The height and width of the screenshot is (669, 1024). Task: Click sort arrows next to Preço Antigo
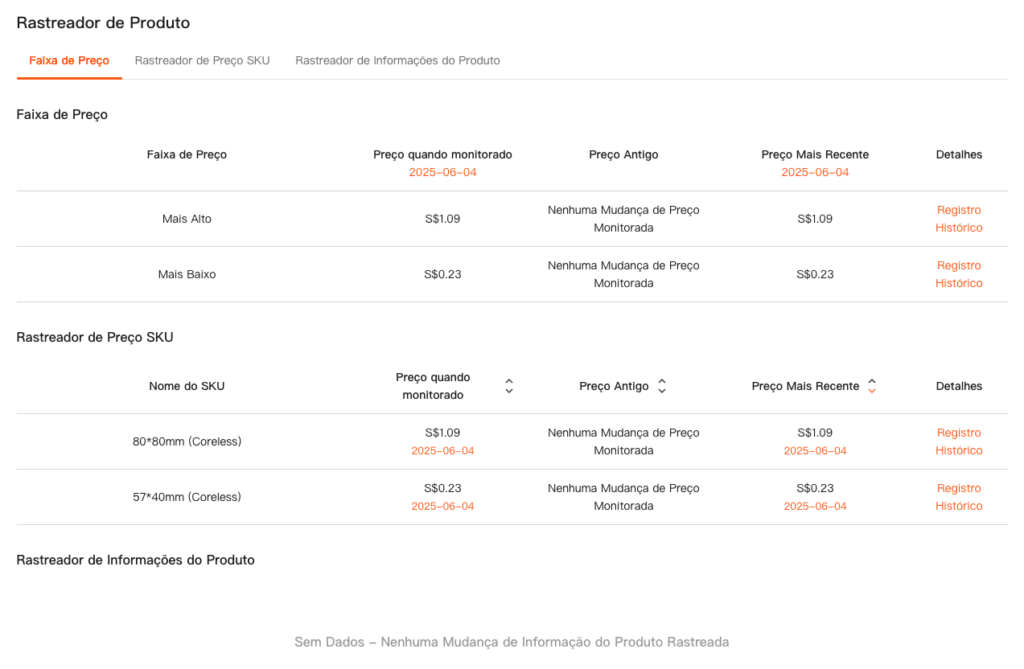coord(662,386)
